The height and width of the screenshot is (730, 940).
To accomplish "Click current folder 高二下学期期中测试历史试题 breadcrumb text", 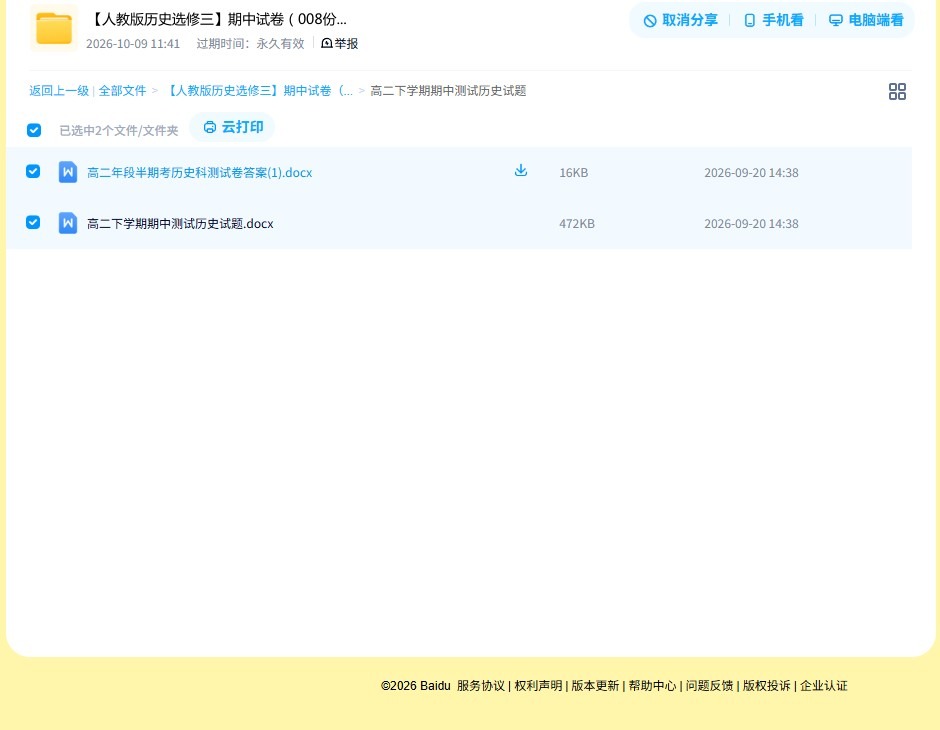I will tap(448, 91).
